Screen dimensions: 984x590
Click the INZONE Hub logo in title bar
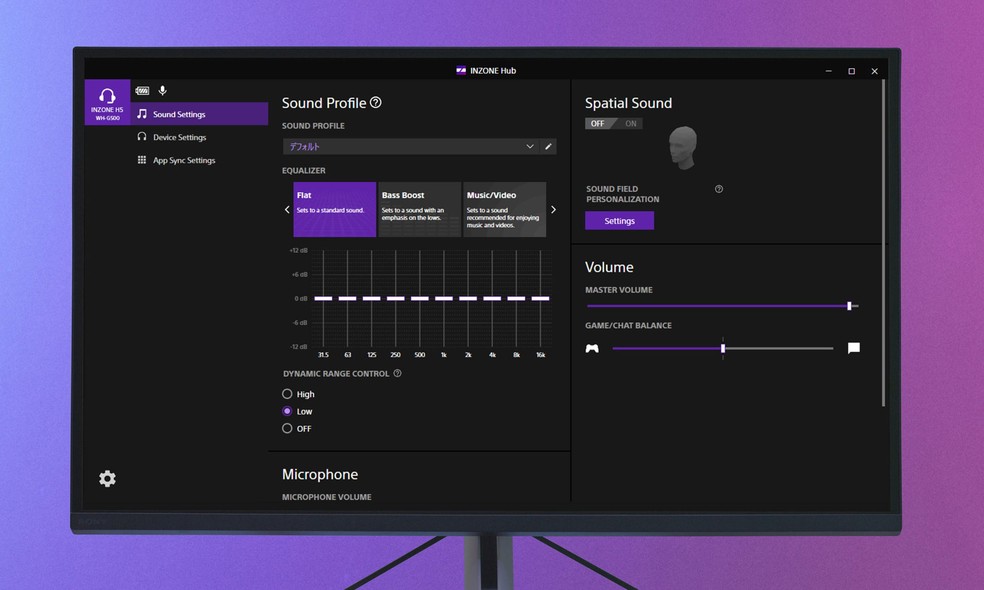(461, 70)
